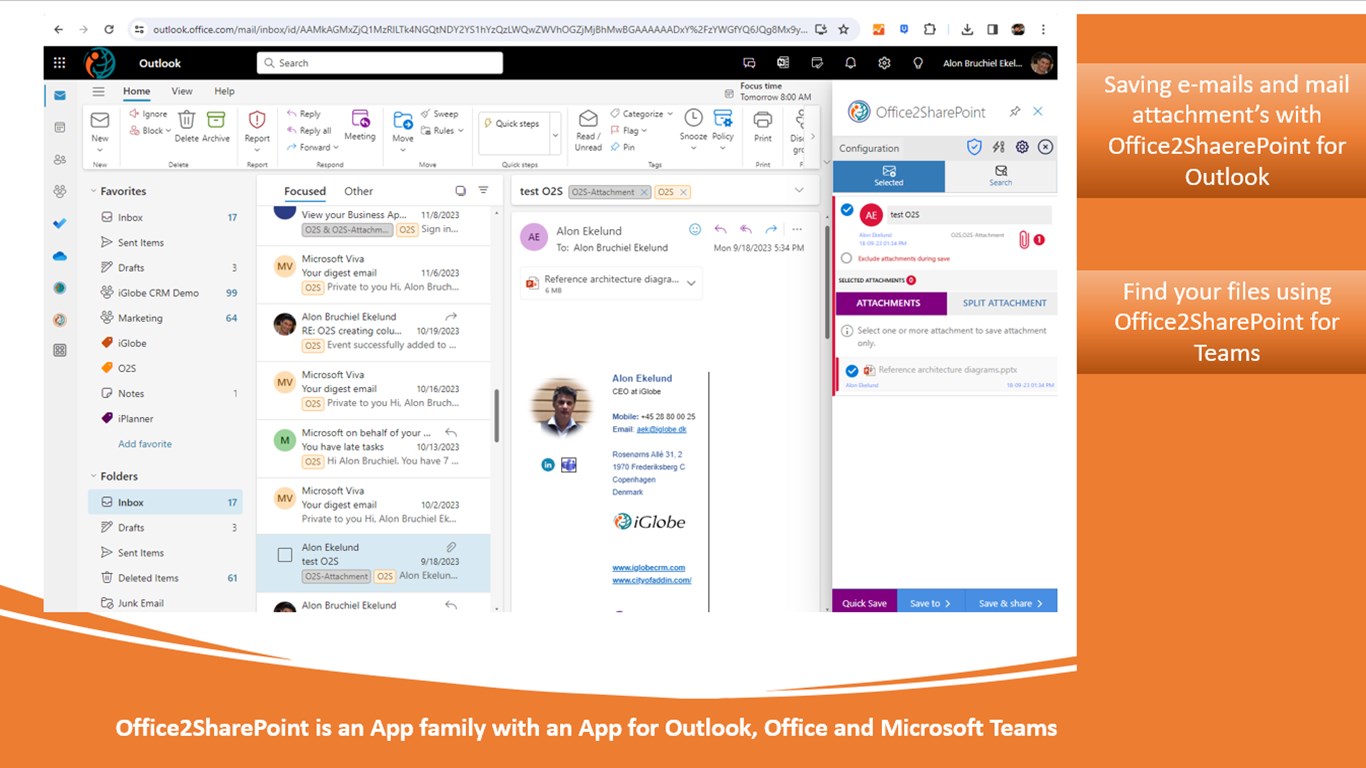Collapse the Folders section
The width and height of the screenshot is (1366, 768).
94,476
